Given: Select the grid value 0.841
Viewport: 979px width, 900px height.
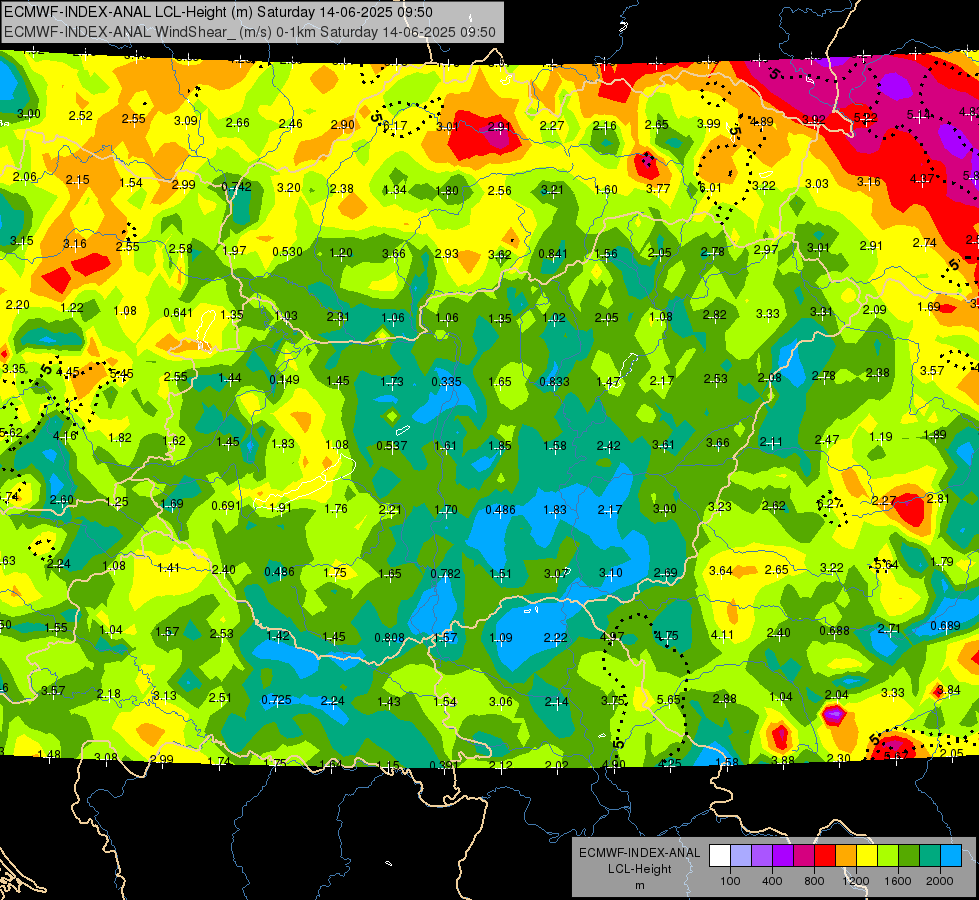Looking at the screenshot, I should 553,254.
